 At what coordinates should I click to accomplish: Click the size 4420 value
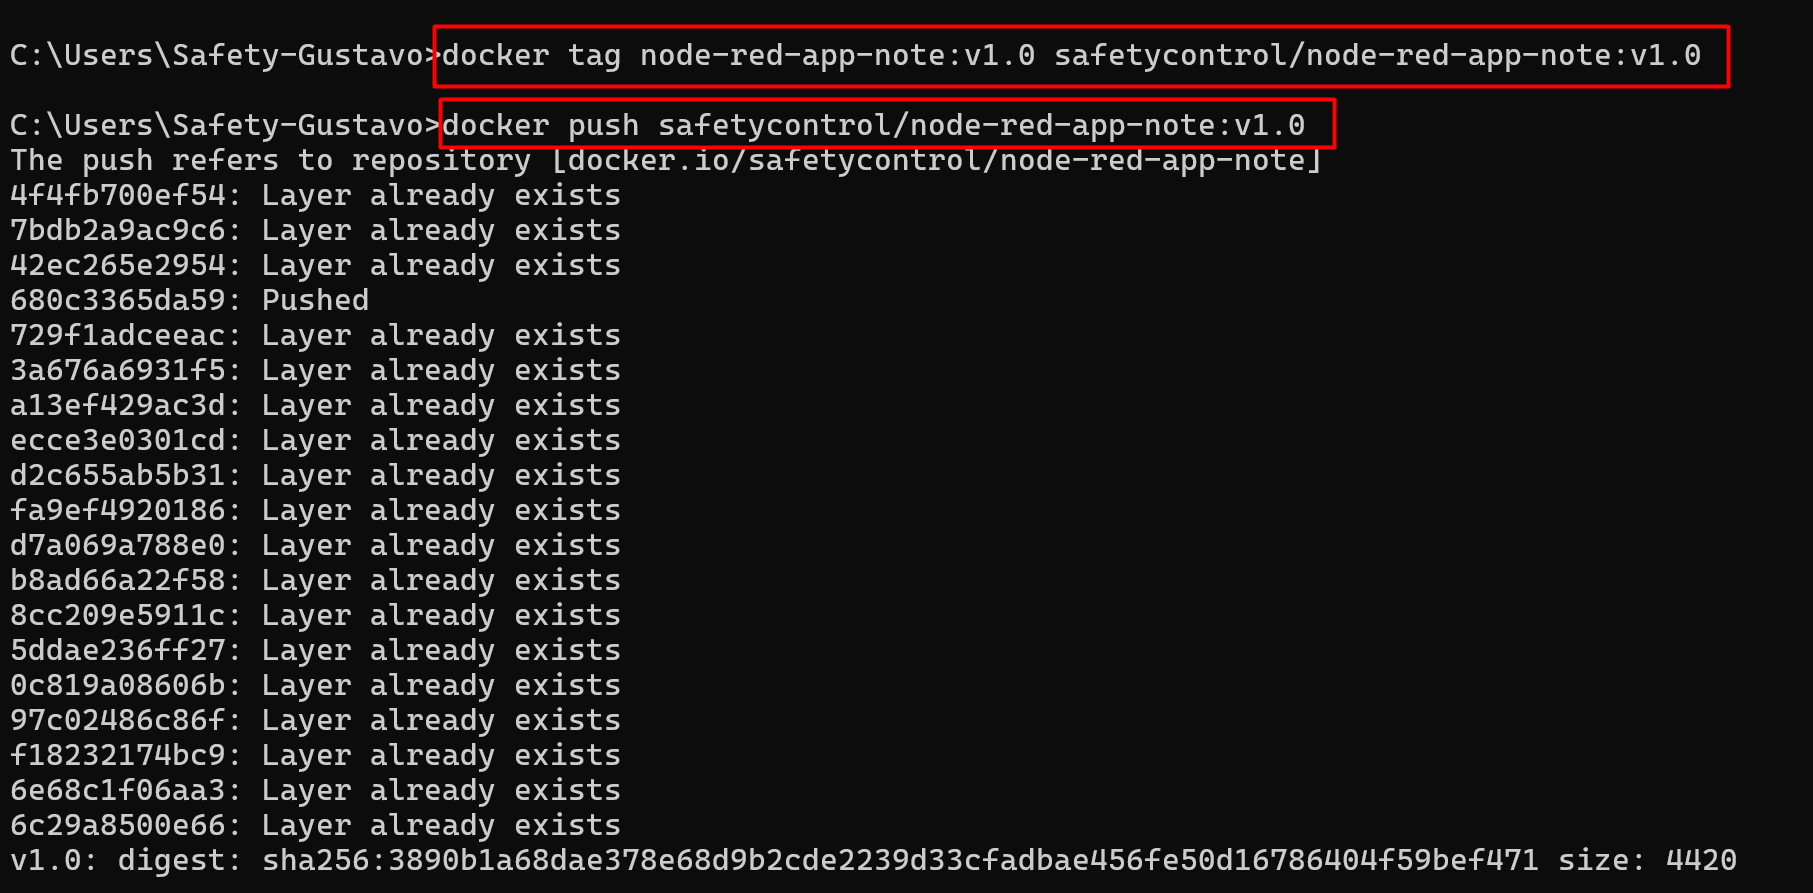[x=1700, y=860]
